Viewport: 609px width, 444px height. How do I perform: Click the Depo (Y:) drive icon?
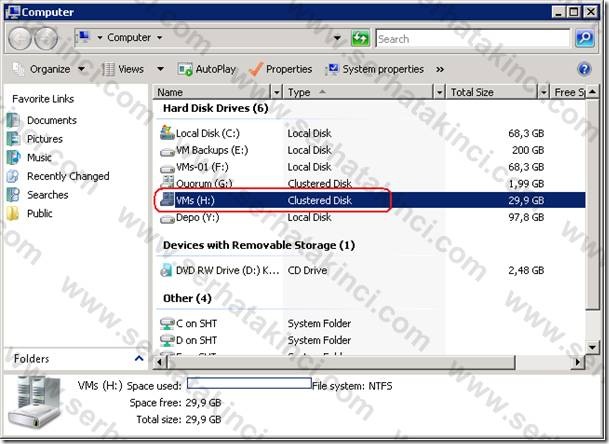167,218
